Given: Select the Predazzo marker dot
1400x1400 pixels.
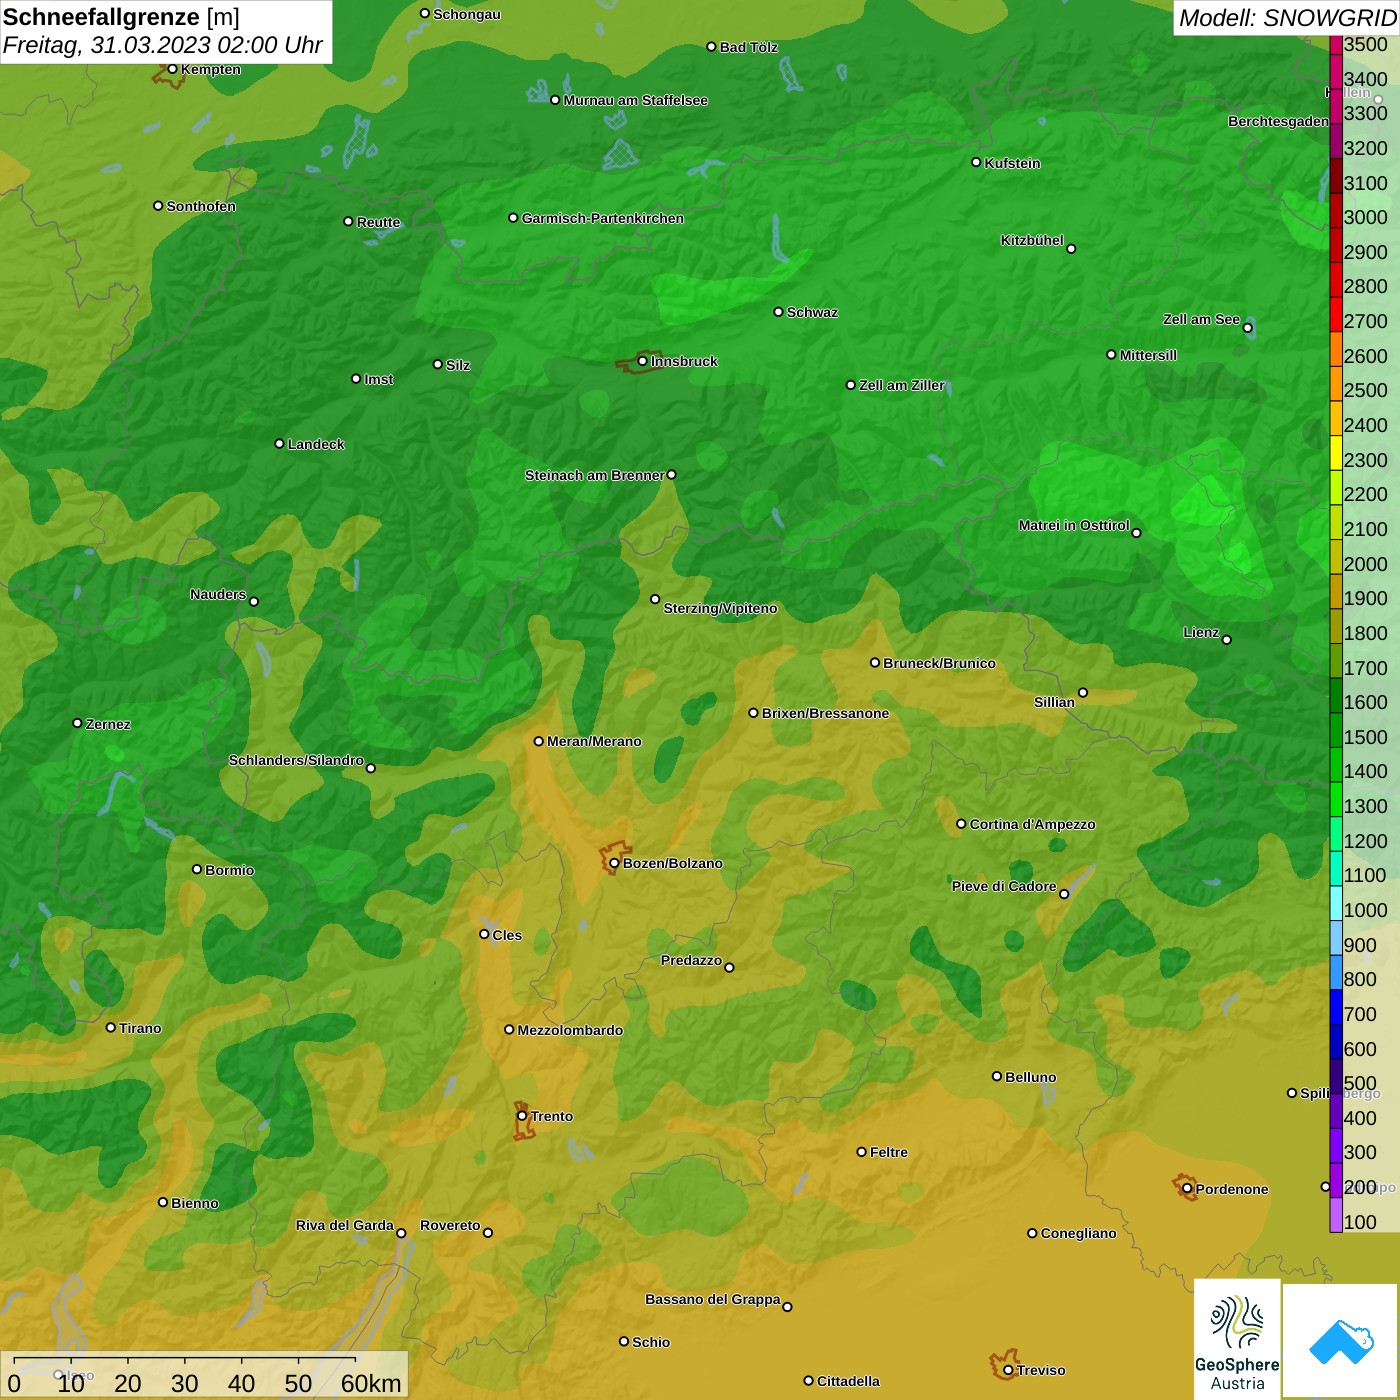Looking at the screenshot, I should point(729,967).
